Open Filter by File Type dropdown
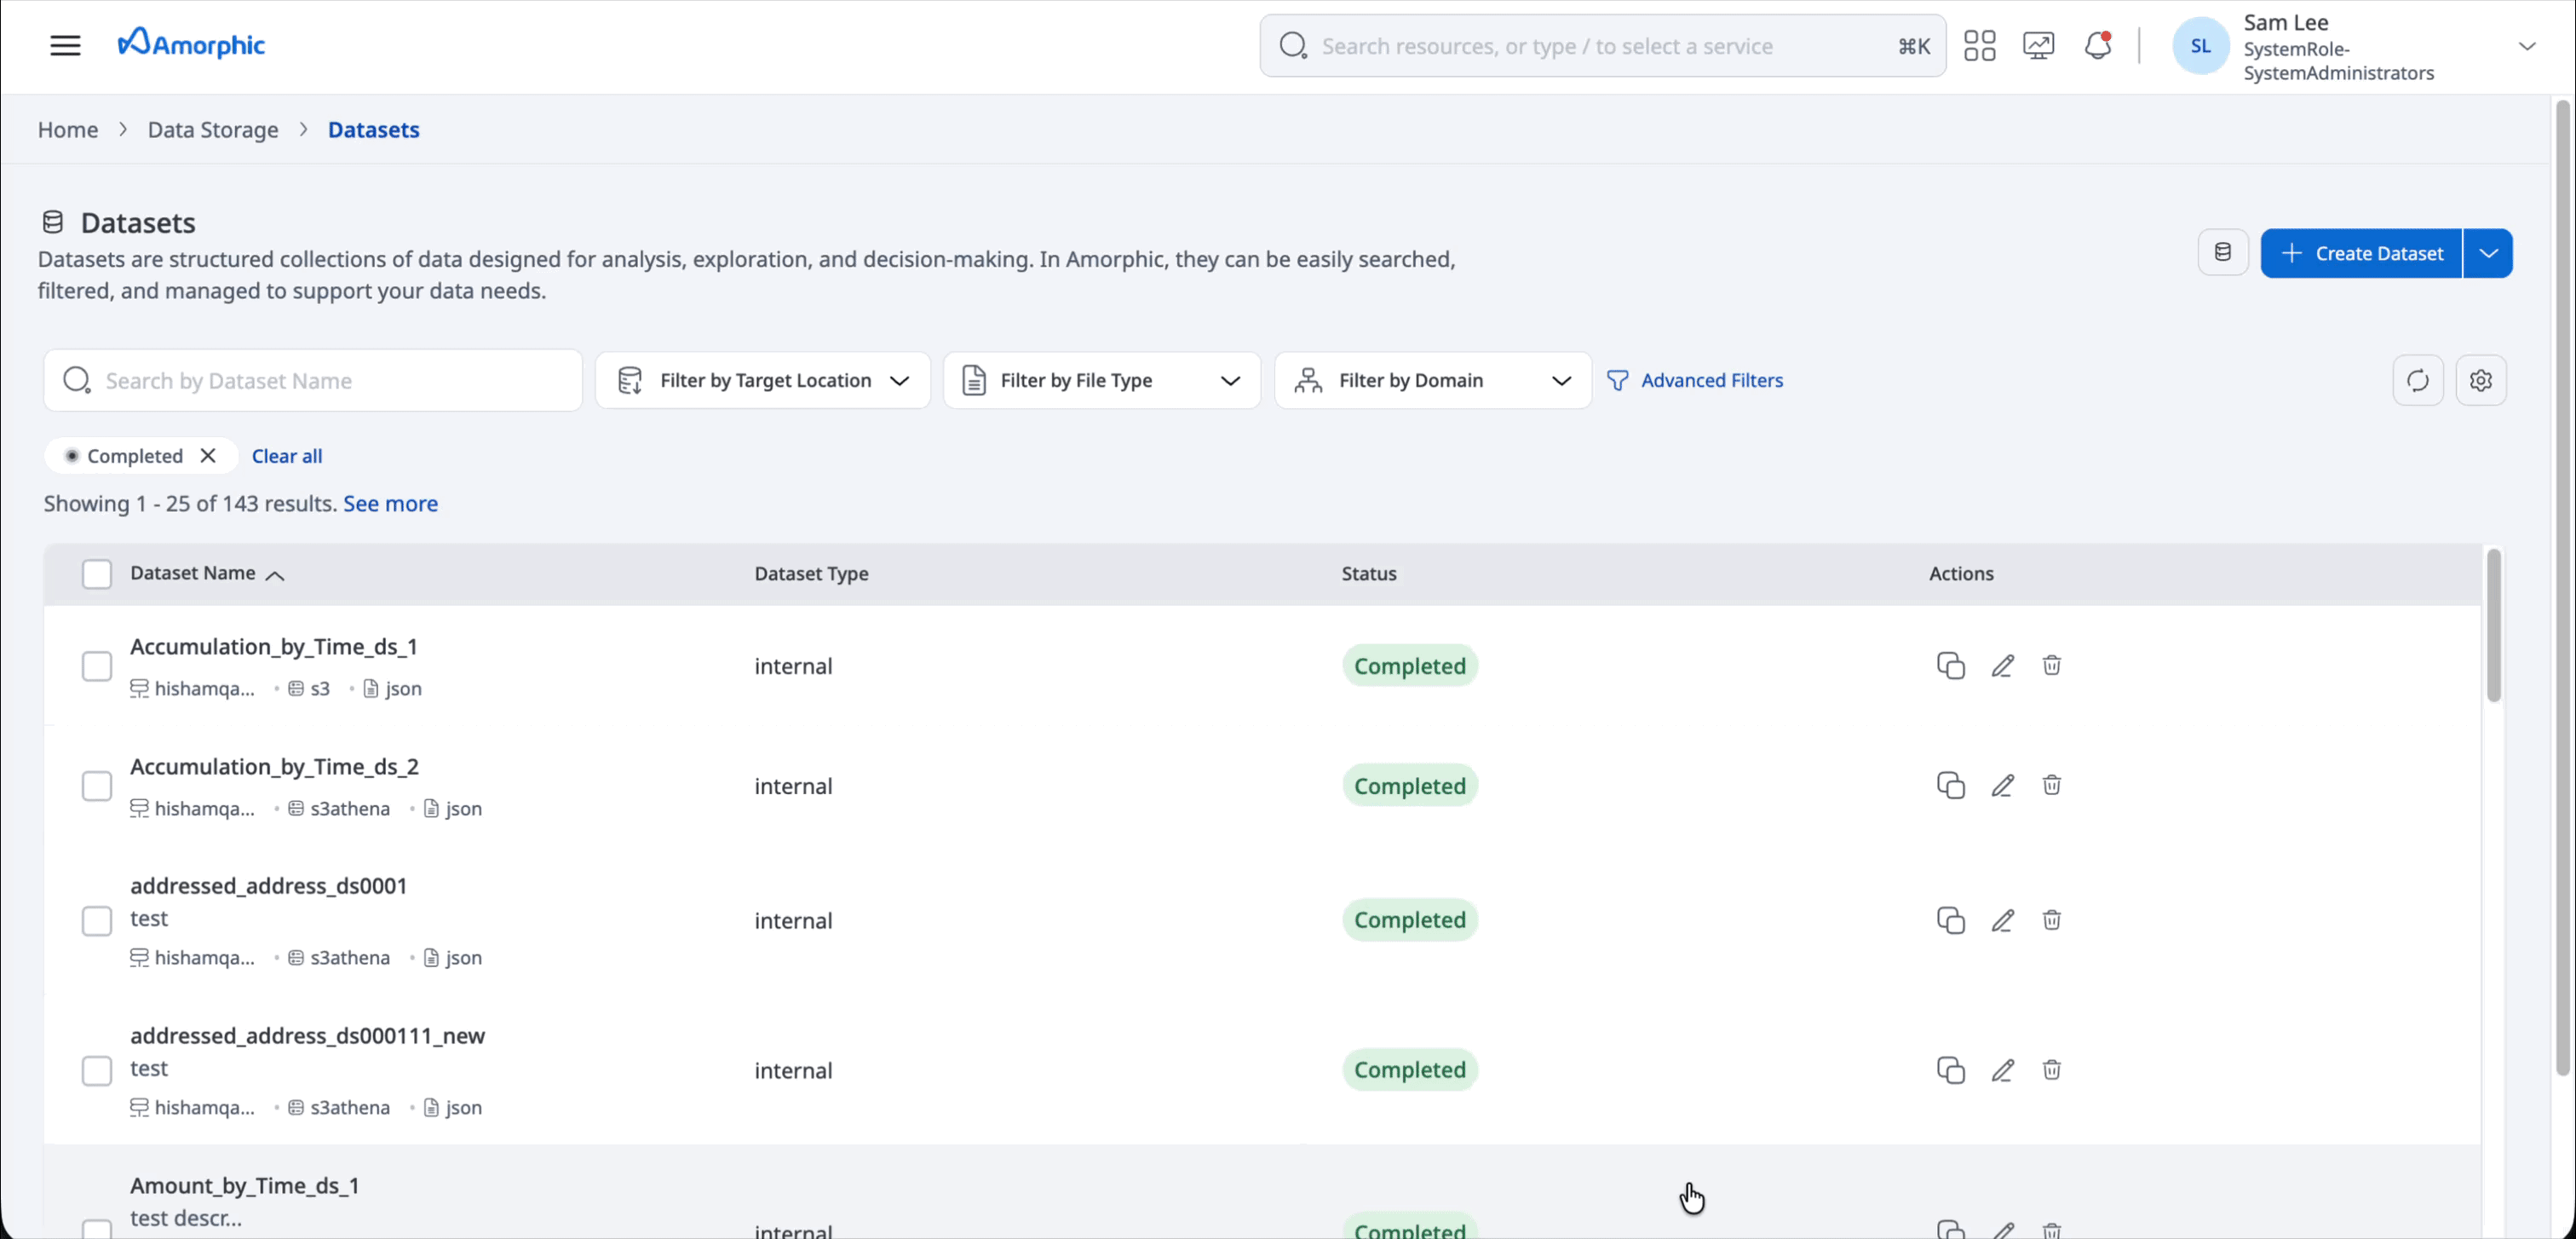This screenshot has width=2576, height=1239. click(x=1101, y=380)
